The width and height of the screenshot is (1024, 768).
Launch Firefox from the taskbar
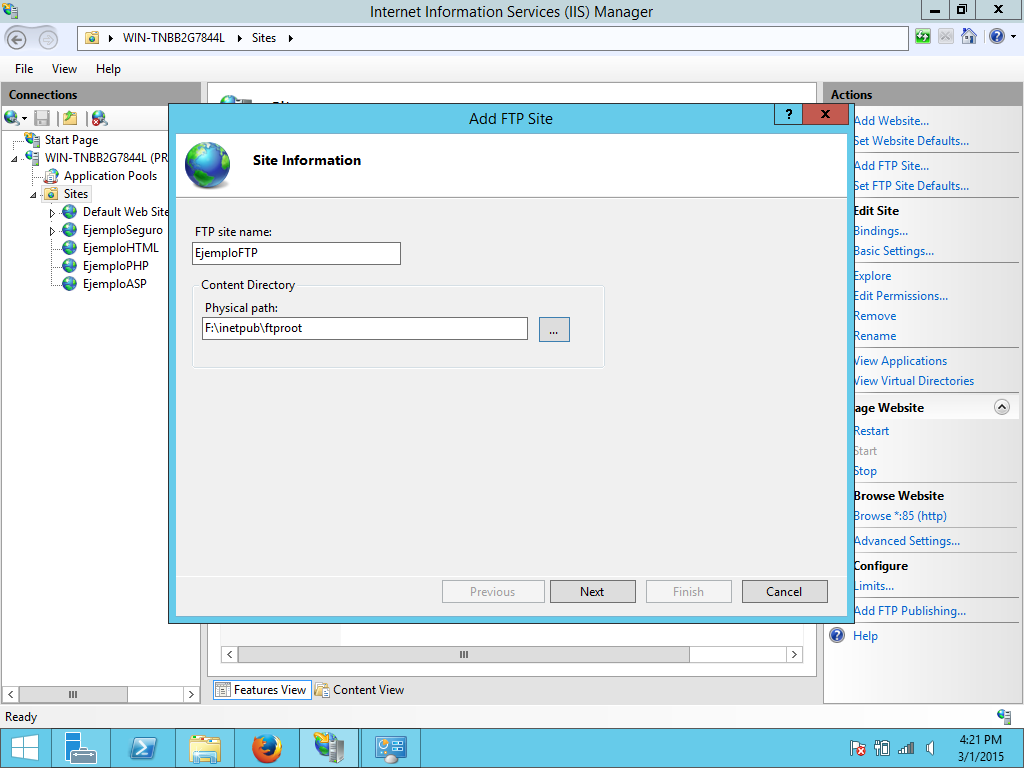click(x=266, y=747)
